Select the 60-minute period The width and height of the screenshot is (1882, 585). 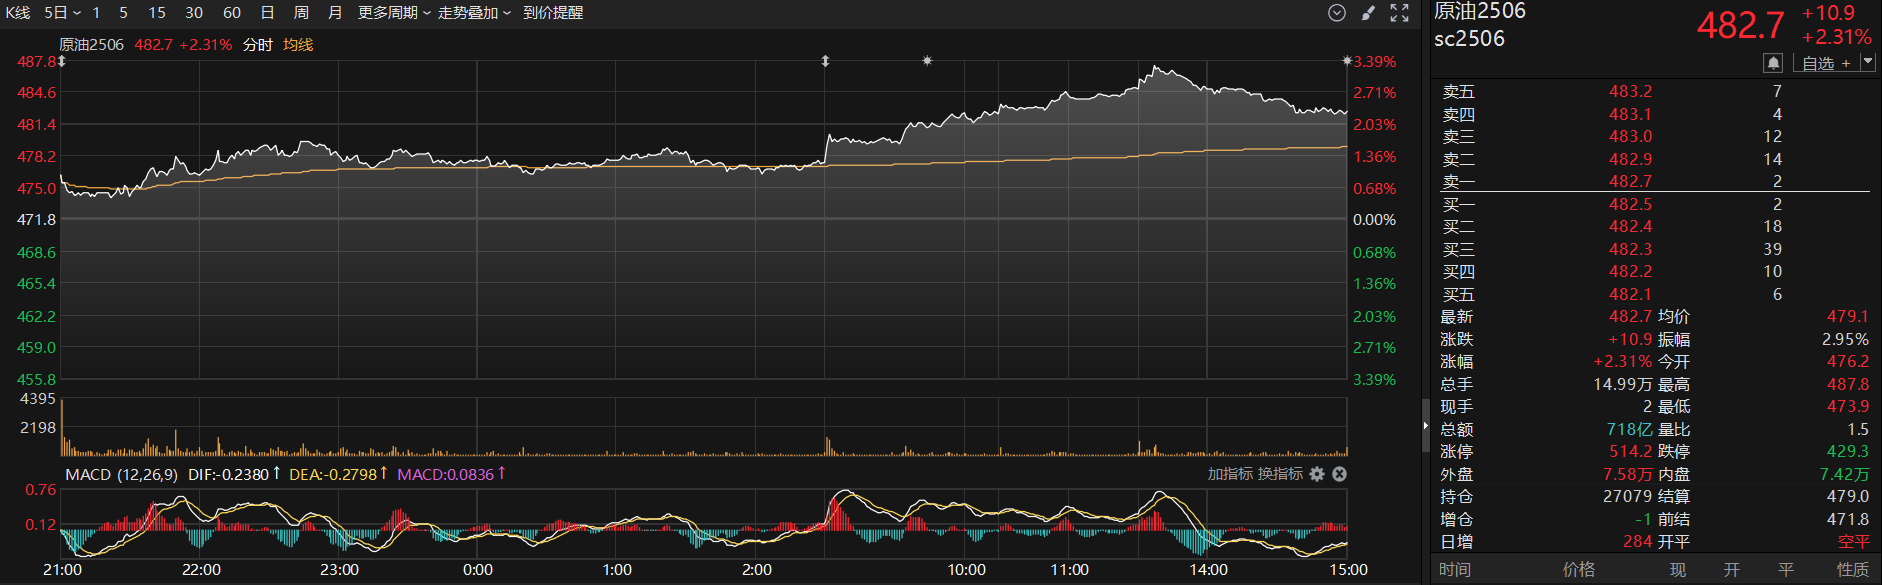pyautogui.click(x=232, y=13)
